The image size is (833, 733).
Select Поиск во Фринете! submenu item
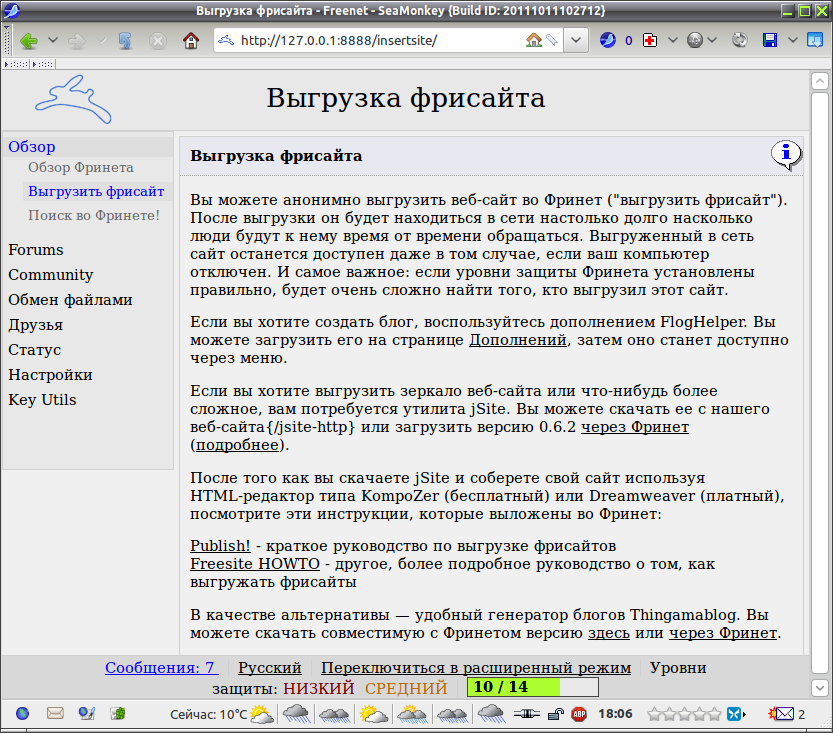click(94, 216)
